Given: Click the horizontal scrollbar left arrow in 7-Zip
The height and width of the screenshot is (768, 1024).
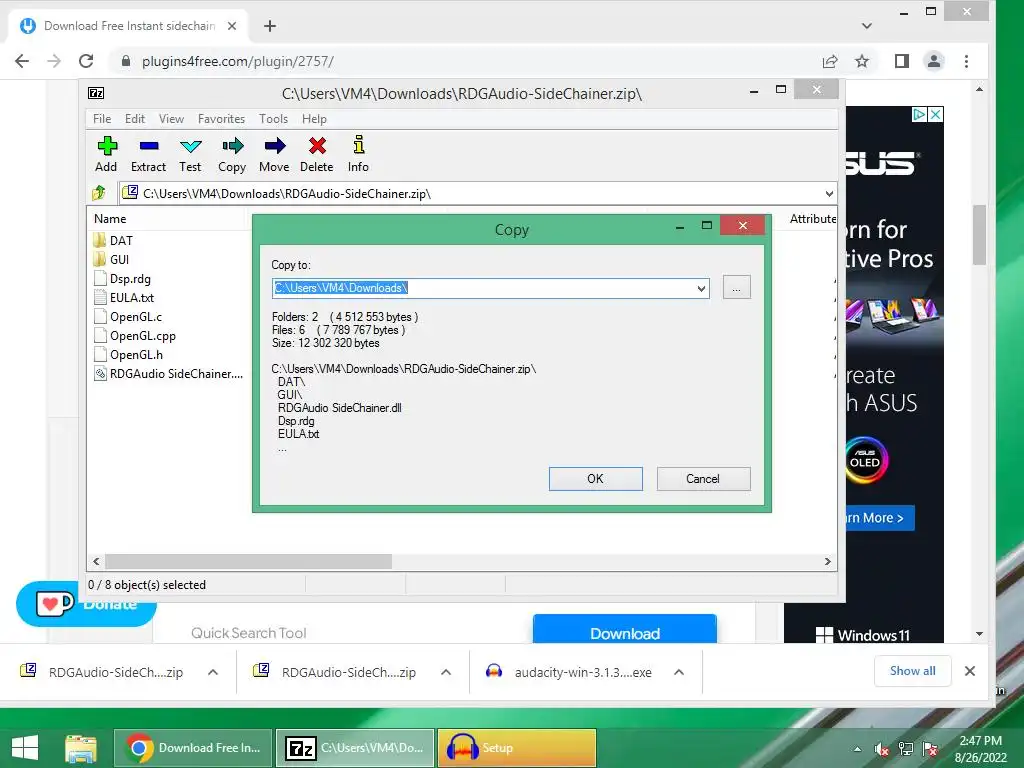Looking at the screenshot, I should [97, 562].
